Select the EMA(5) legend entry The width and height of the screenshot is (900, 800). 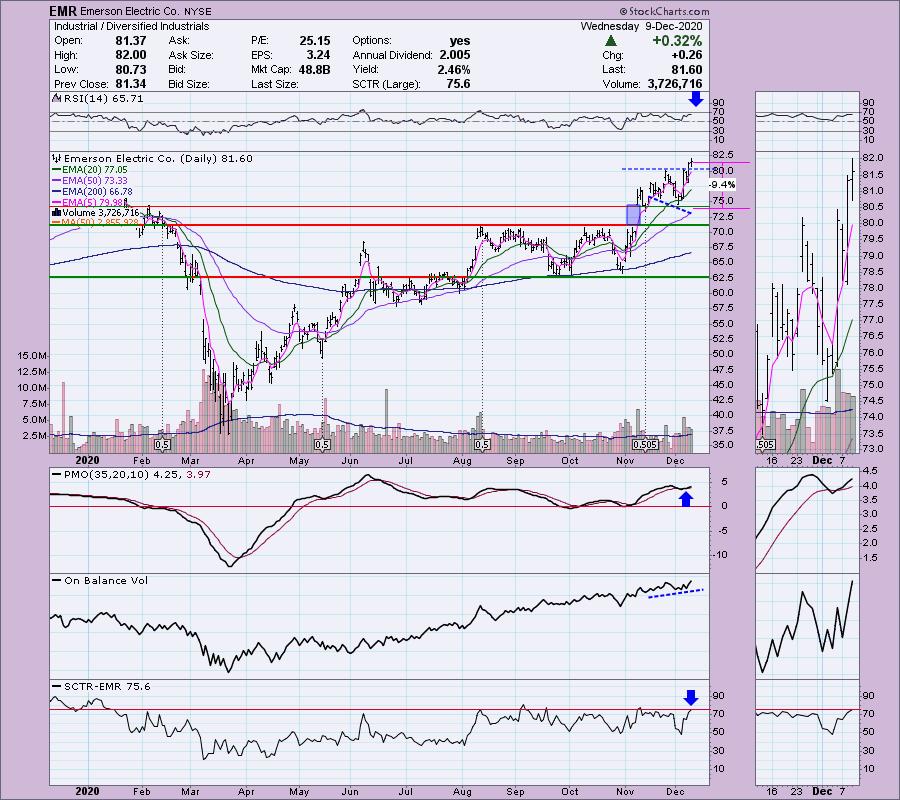tap(88, 202)
